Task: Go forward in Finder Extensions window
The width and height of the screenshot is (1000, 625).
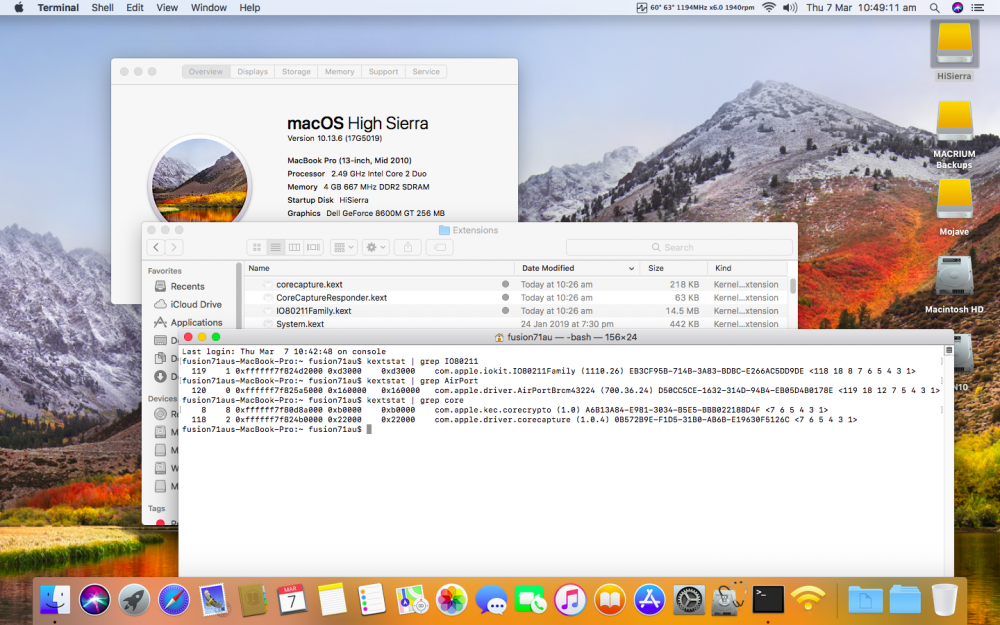Action: [x=173, y=247]
